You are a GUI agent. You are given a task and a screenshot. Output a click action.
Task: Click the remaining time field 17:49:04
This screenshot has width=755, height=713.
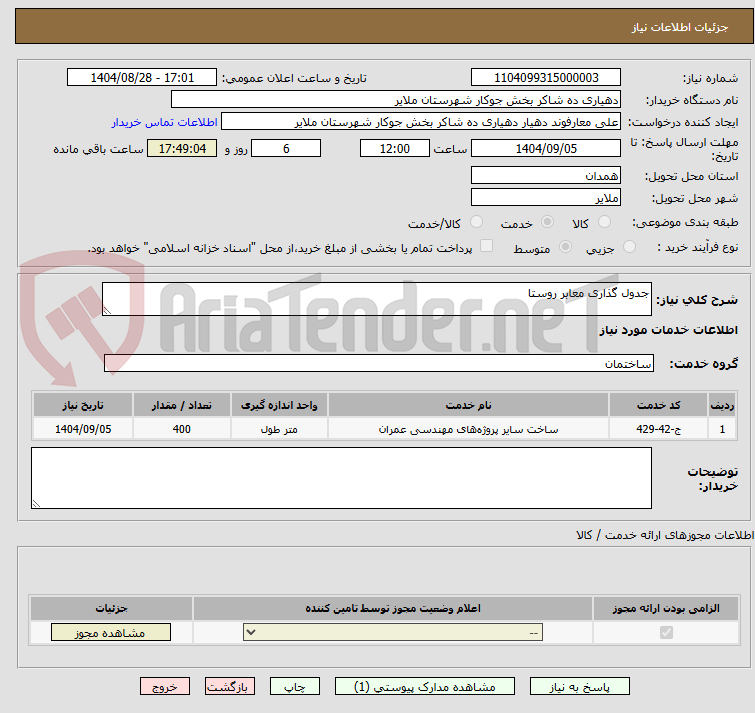coord(182,148)
